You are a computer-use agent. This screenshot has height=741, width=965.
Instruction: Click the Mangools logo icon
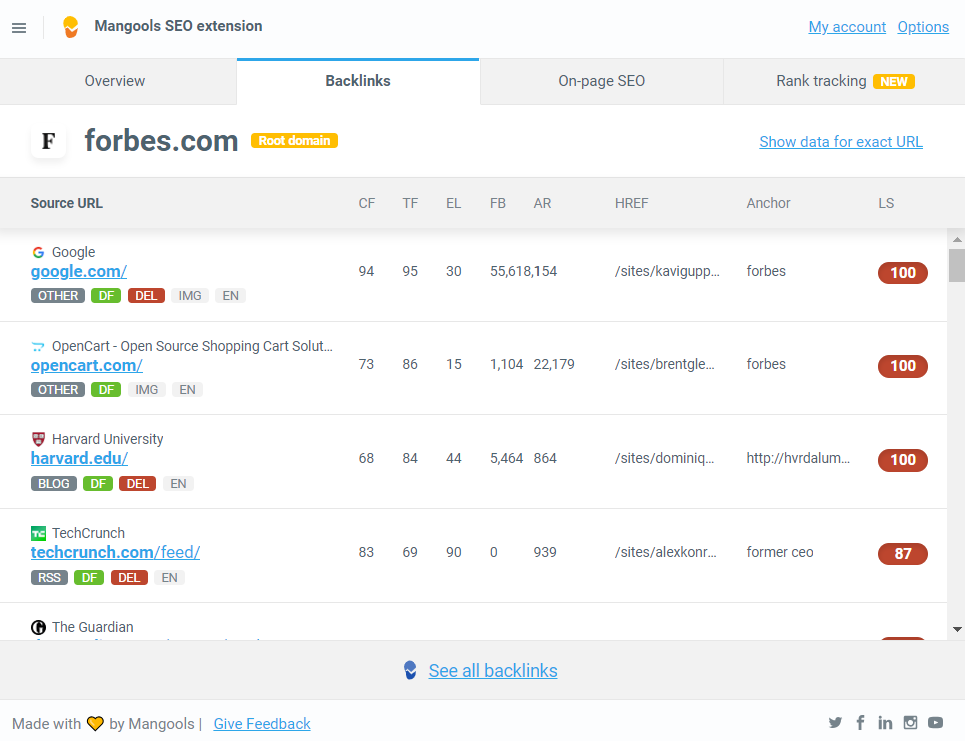click(70, 27)
